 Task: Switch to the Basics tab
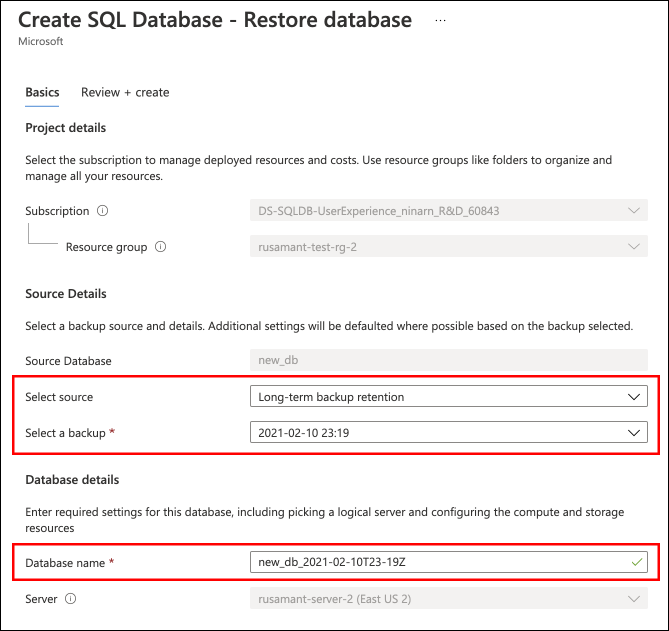42,92
